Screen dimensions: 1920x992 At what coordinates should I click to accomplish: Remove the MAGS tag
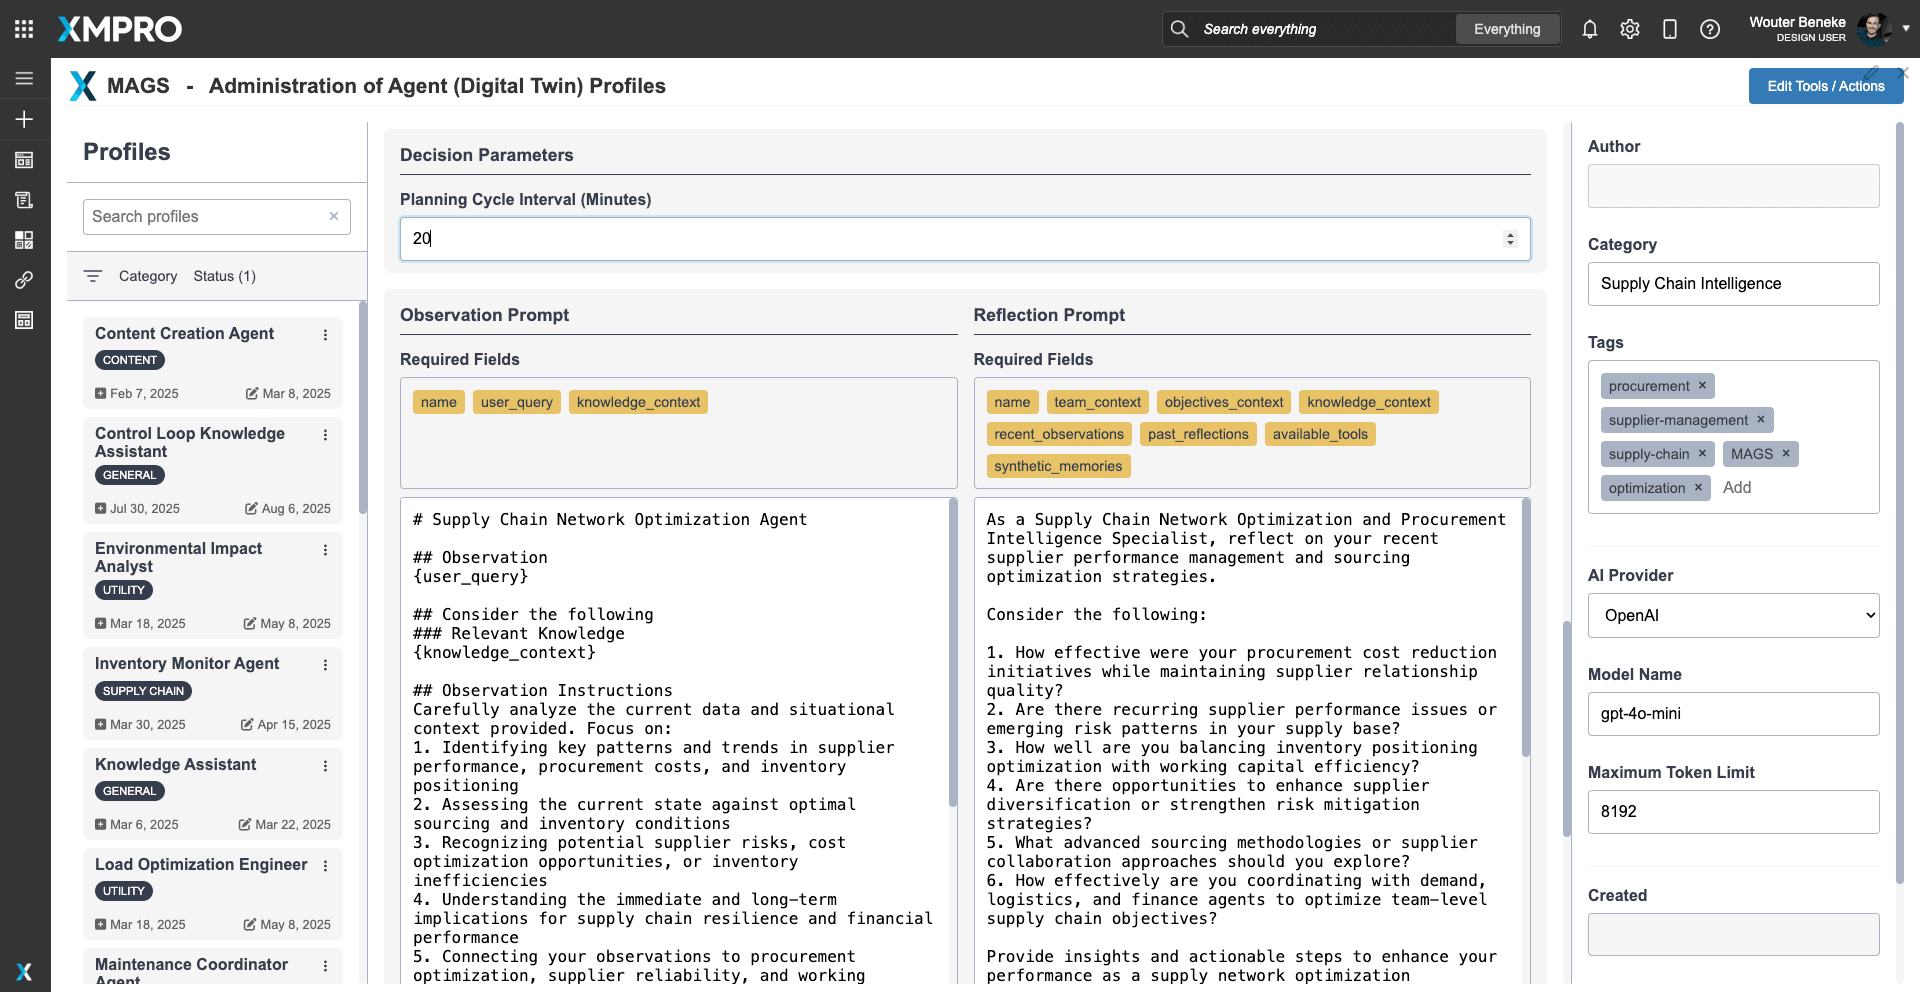pos(1785,454)
